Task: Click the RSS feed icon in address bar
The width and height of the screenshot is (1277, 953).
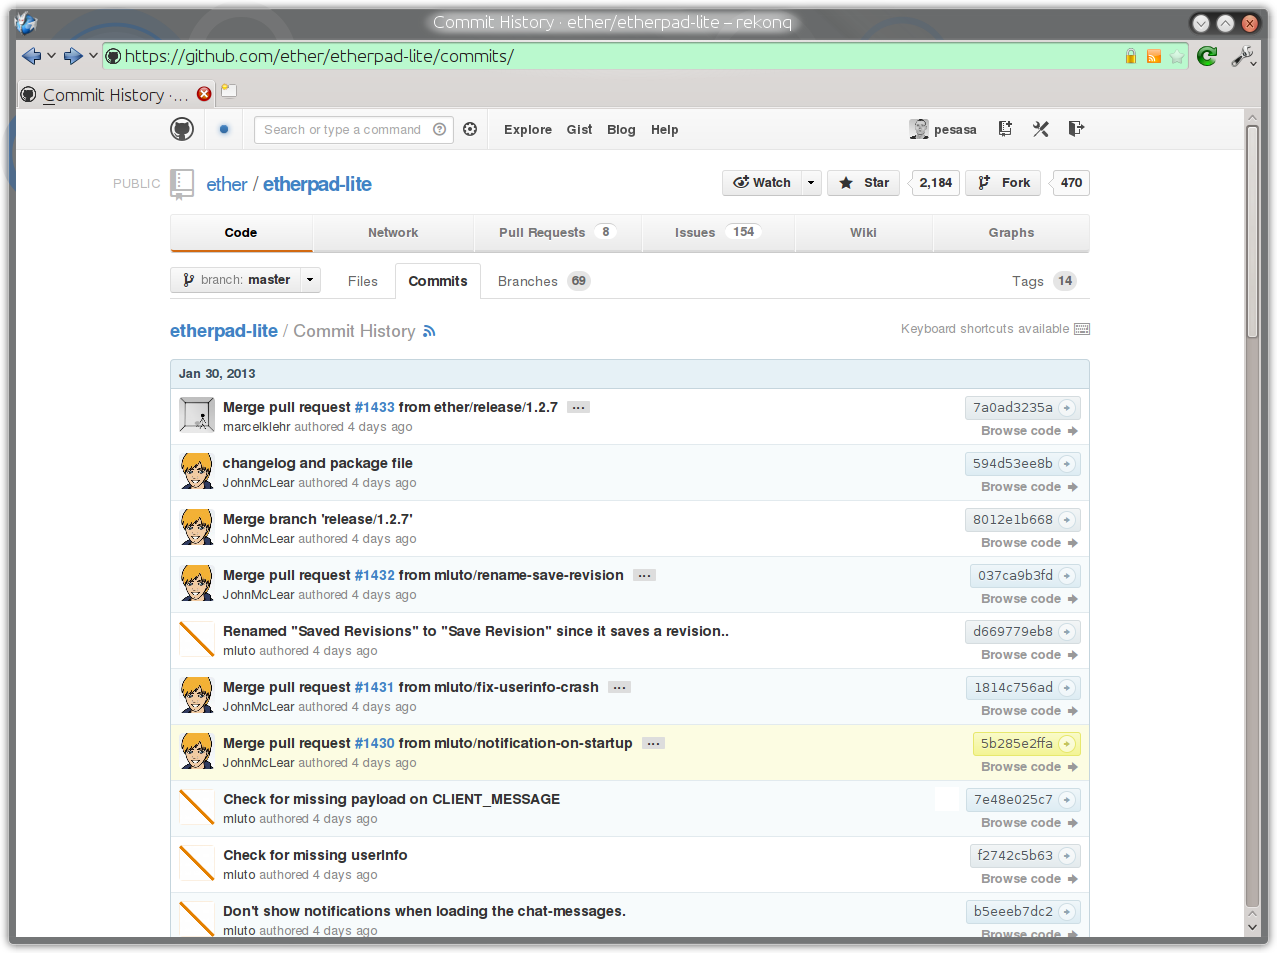Action: point(1154,57)
